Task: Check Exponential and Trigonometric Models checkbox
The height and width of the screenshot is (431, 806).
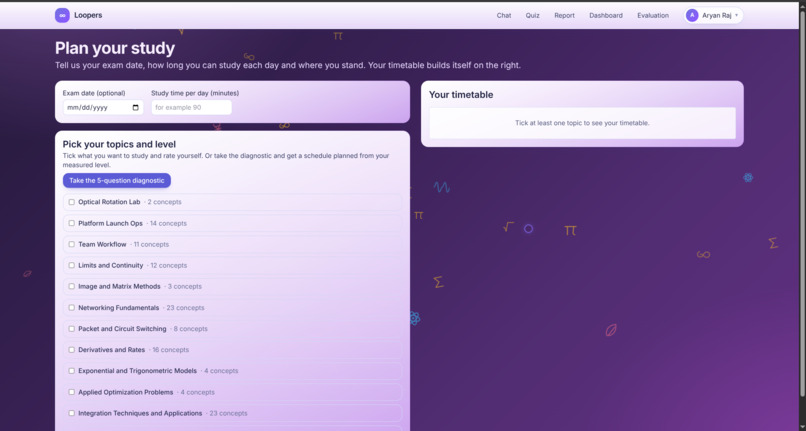Action: [x=71, y=371]
